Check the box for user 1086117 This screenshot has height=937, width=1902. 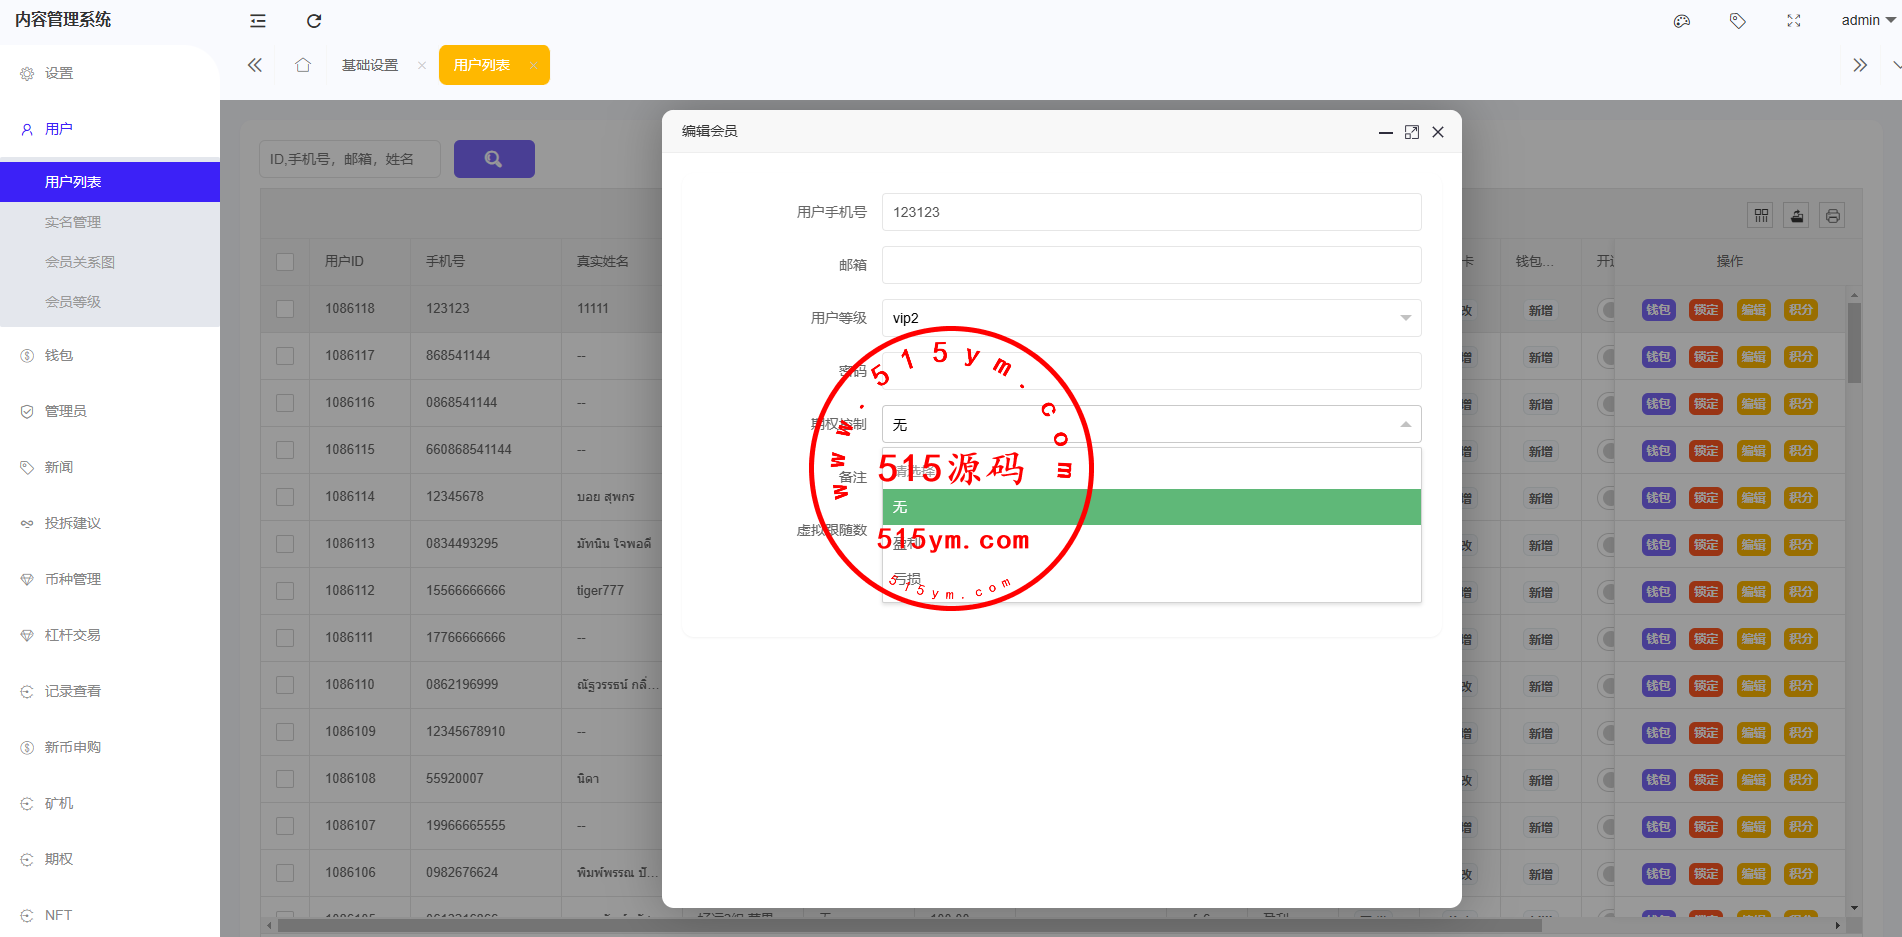tap(285, 356)
